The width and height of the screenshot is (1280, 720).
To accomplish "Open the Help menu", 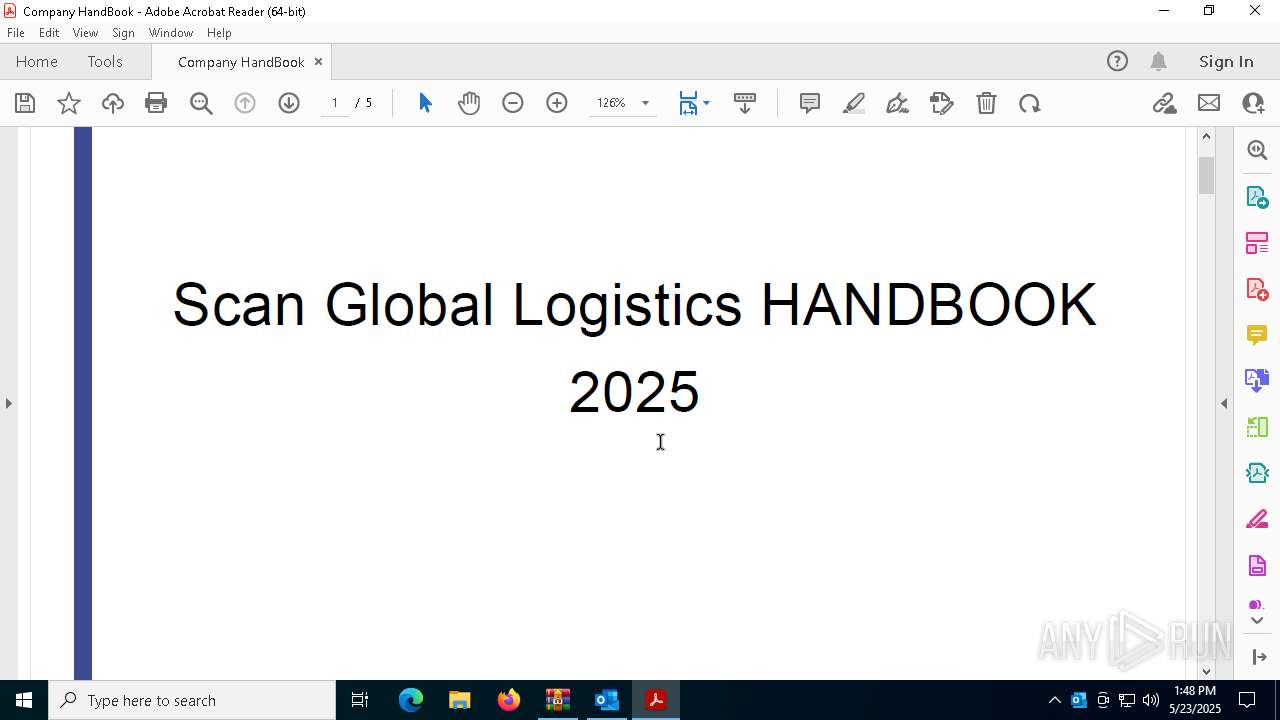I will point(219,33).
